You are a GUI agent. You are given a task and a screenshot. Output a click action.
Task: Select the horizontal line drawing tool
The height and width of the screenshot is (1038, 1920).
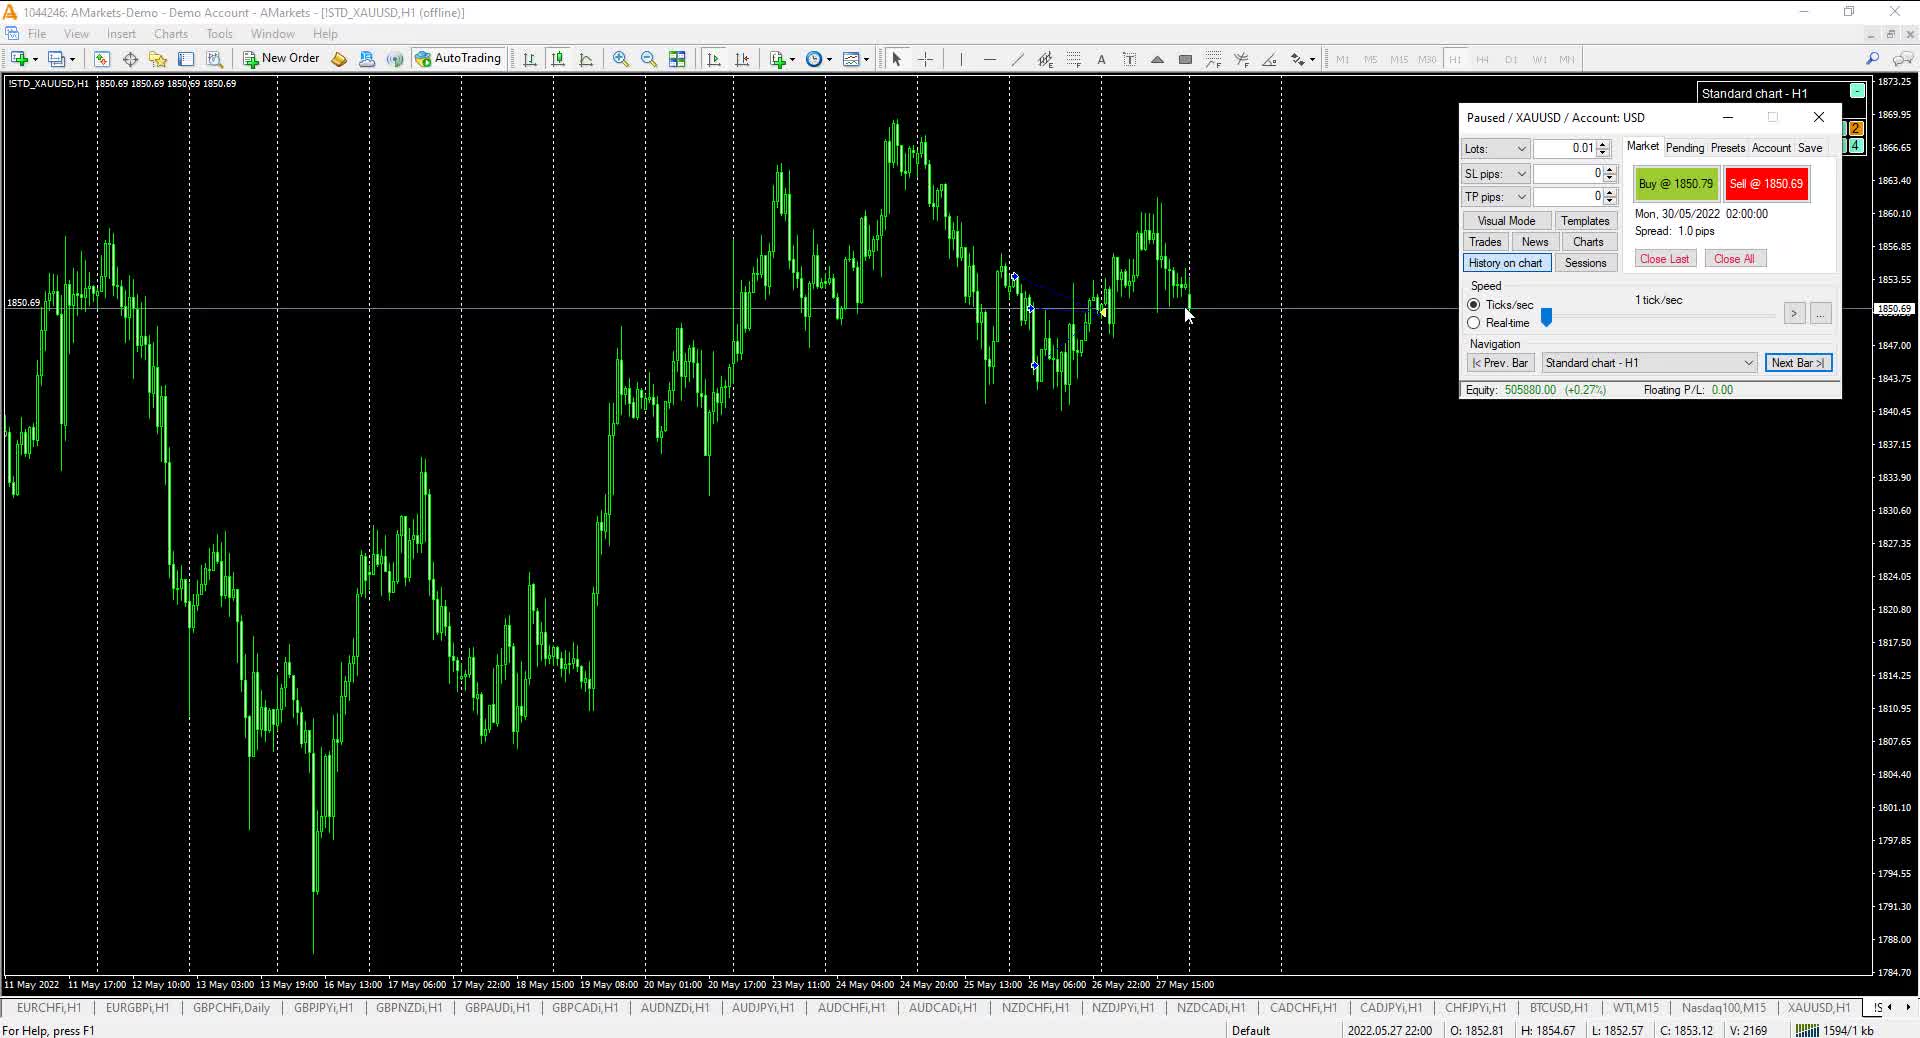989,59
